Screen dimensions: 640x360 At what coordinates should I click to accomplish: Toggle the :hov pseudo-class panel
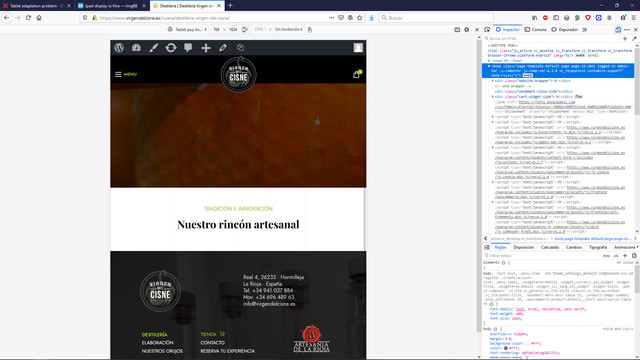[606, 256]
